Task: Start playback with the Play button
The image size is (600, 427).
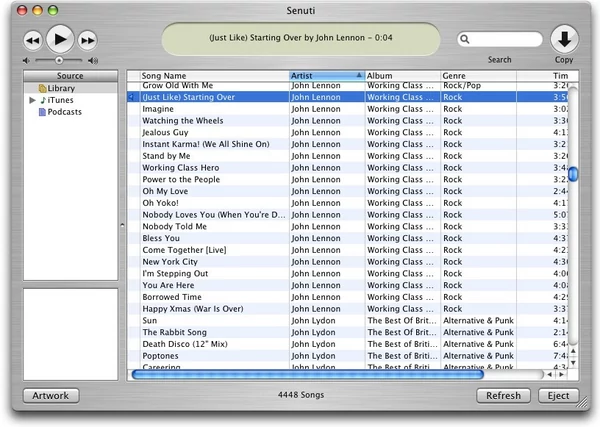Action: tap(60, 39)
